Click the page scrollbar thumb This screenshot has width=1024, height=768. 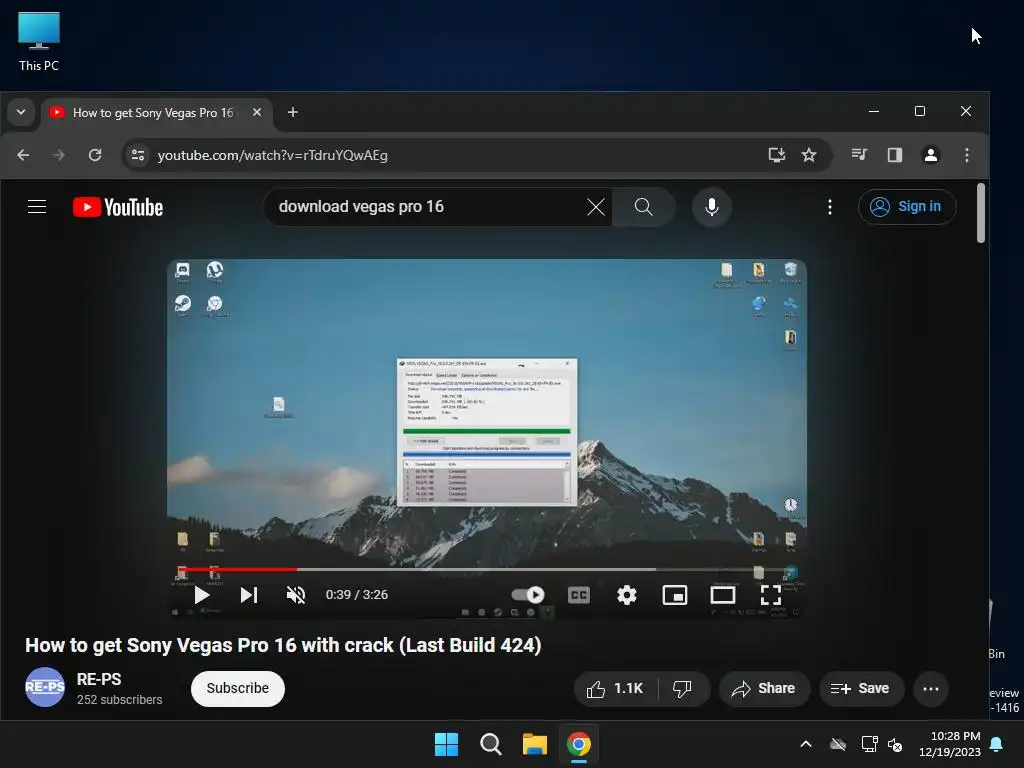click(980, 213)
